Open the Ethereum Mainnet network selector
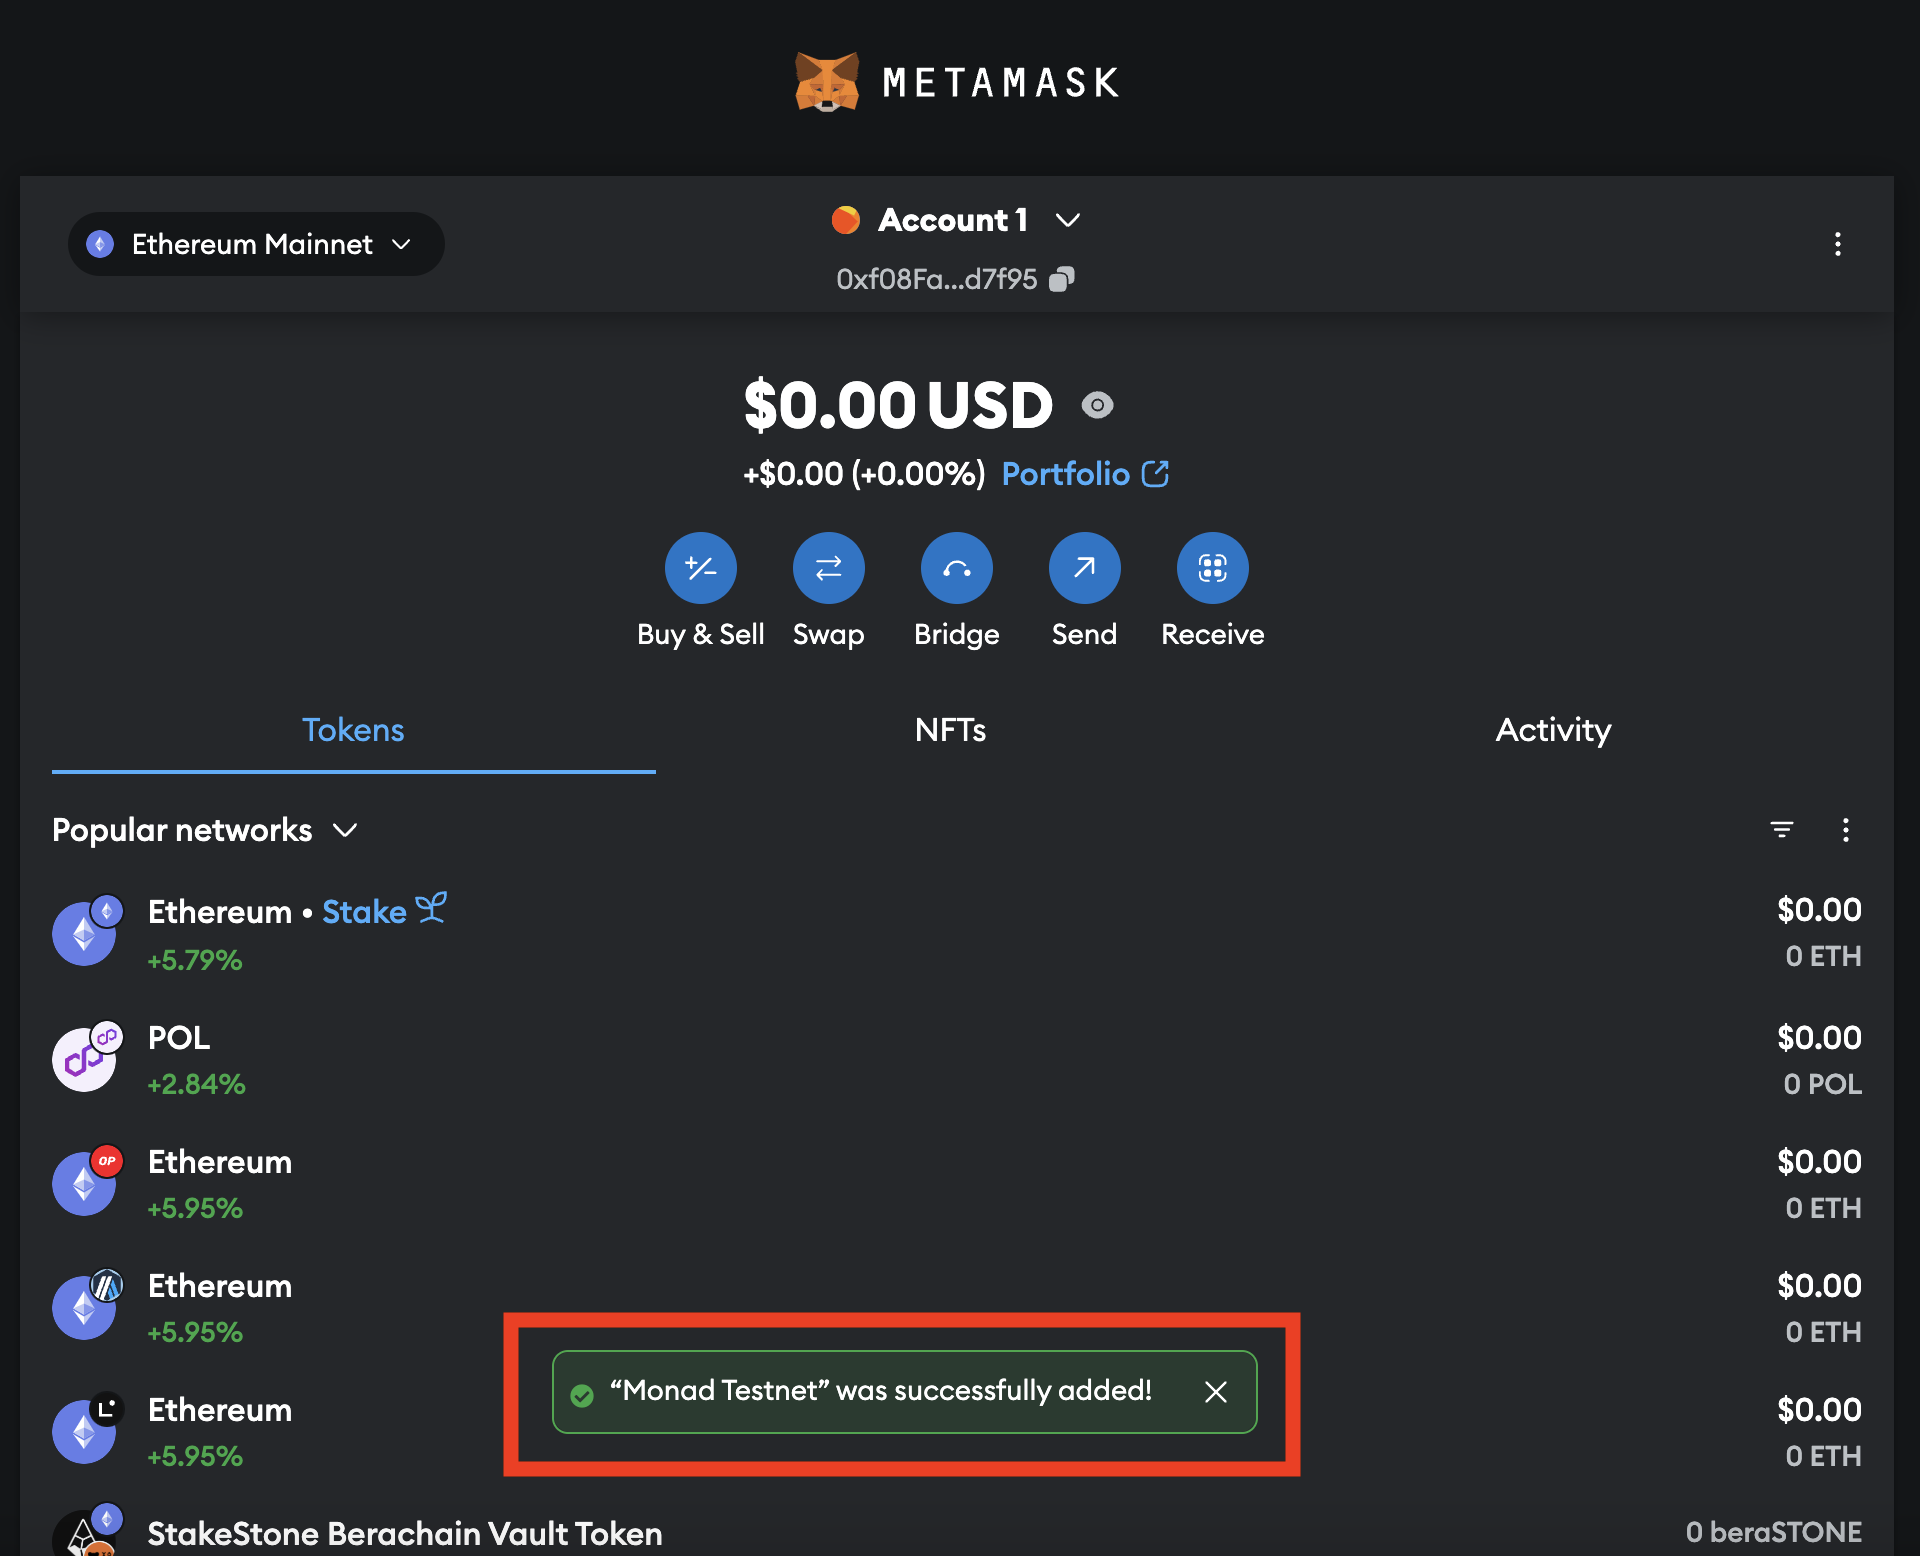The image size is (1920, 1556). [x=255, y=243]
